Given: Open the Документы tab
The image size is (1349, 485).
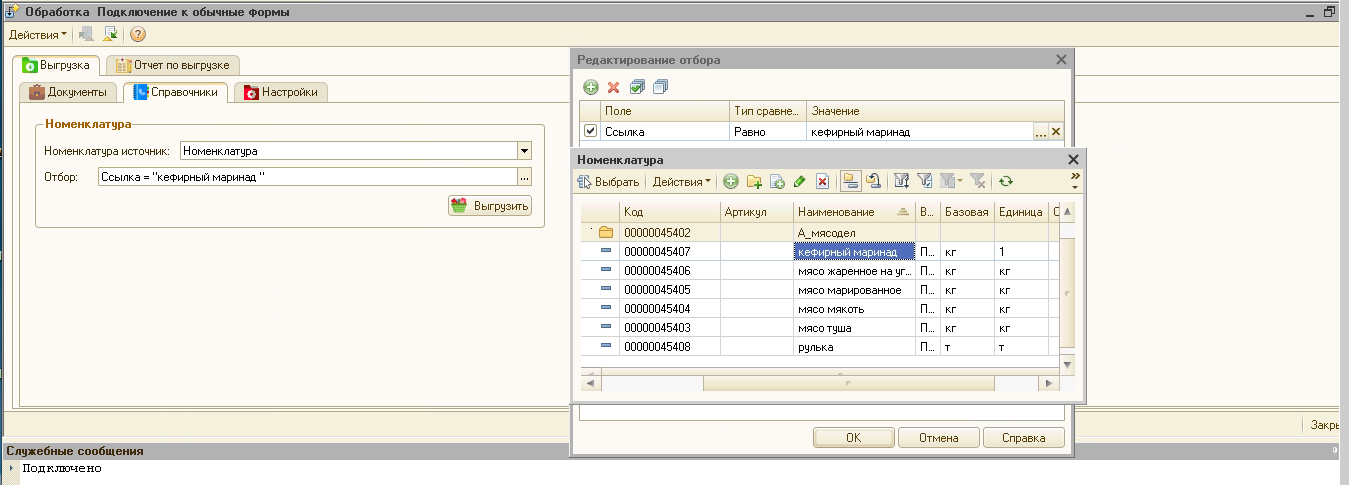Looking at the screenshot, I should [x=67, y=92].
